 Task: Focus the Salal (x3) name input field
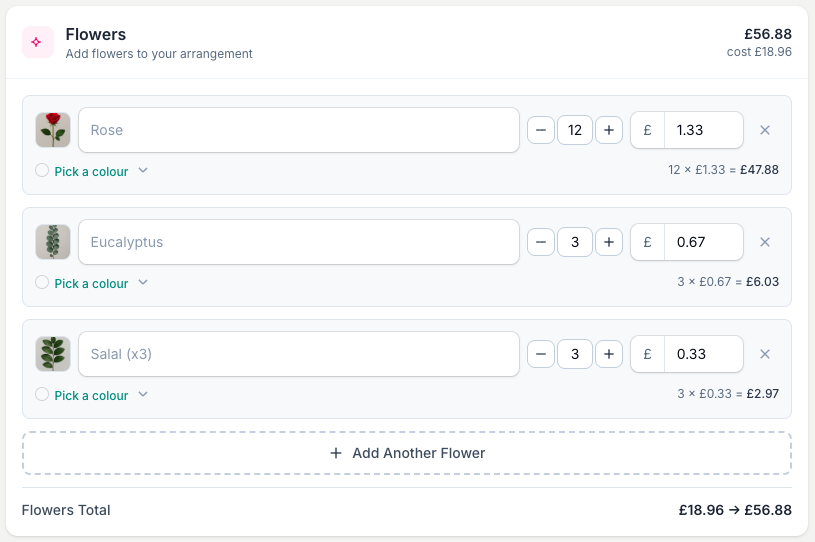(x=299, y=354)
